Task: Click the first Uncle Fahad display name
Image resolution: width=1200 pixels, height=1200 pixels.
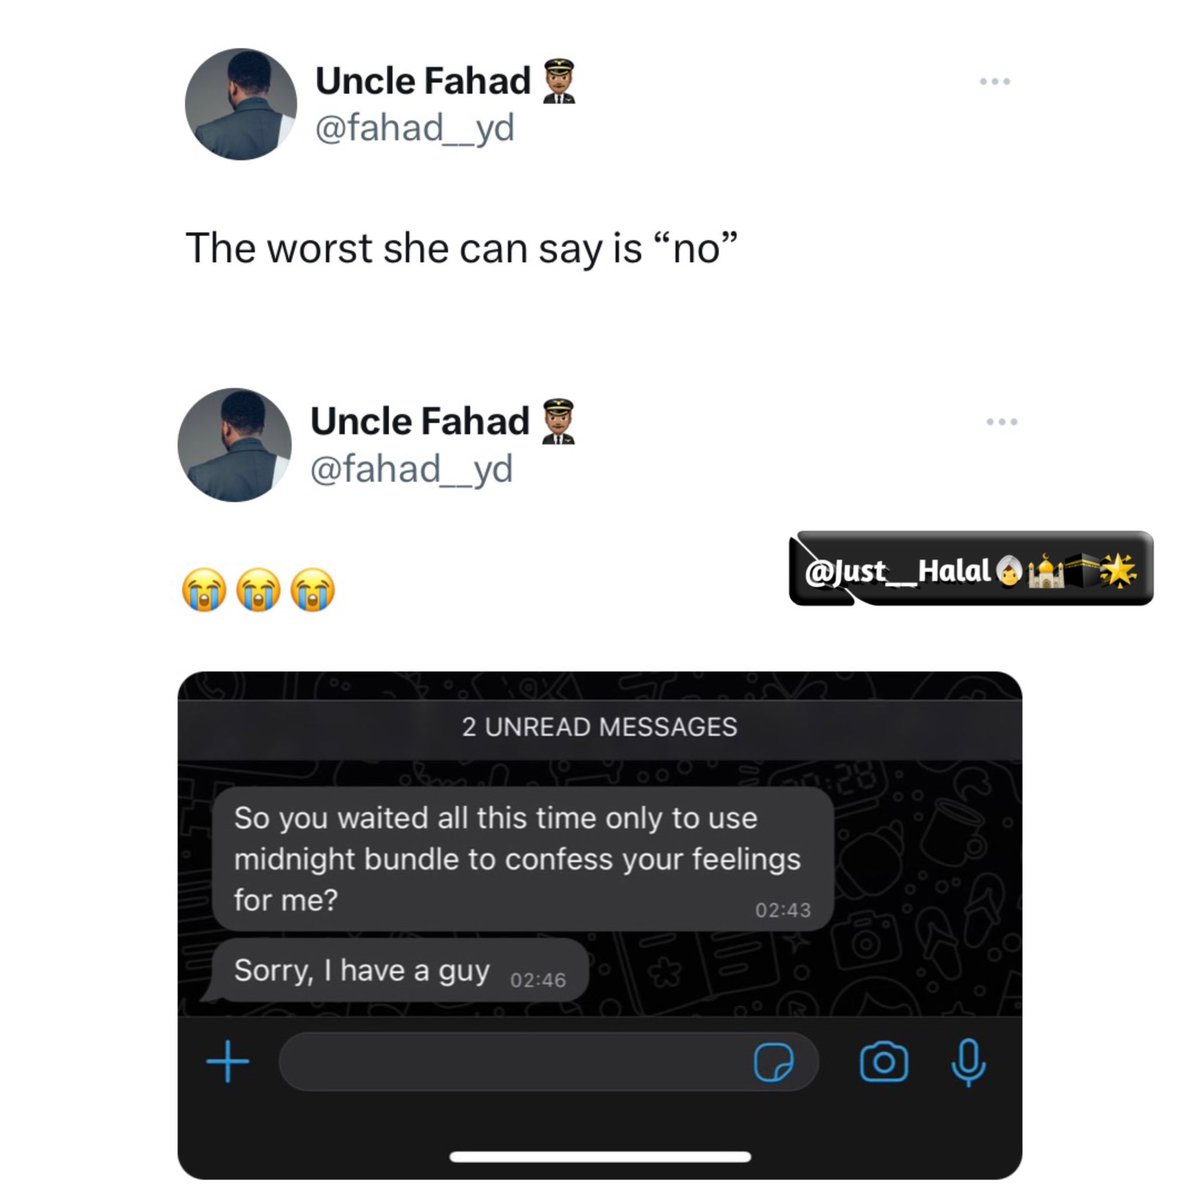Action: pos(423,81)
